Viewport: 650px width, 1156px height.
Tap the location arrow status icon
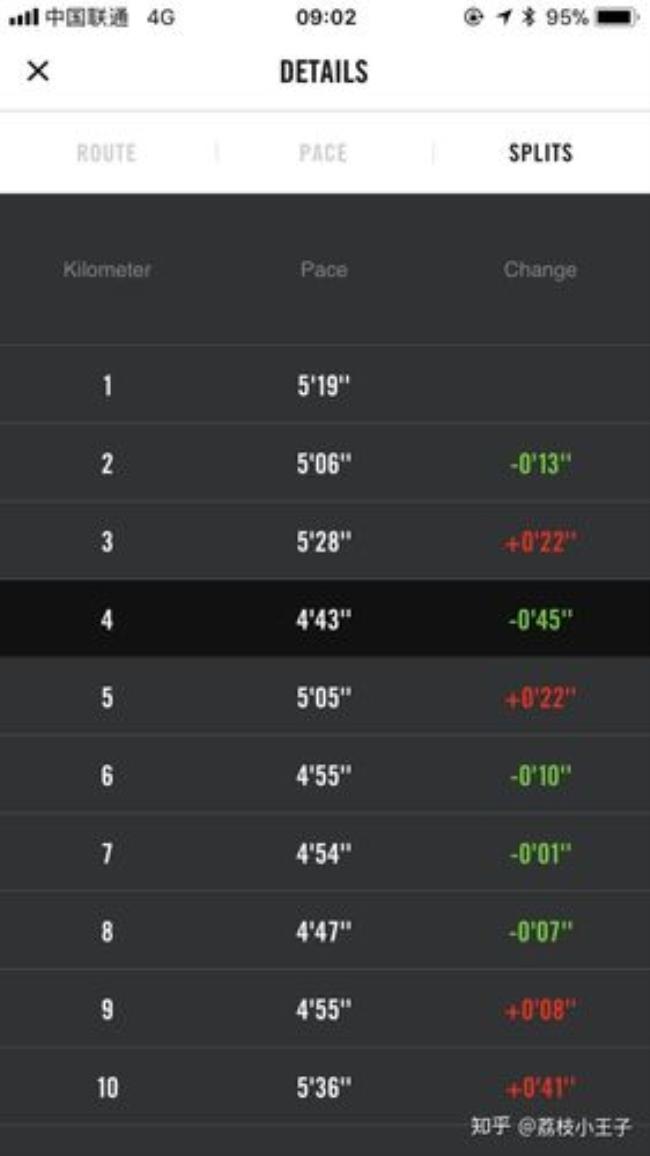pyautogui.click(x=504, y=17)
